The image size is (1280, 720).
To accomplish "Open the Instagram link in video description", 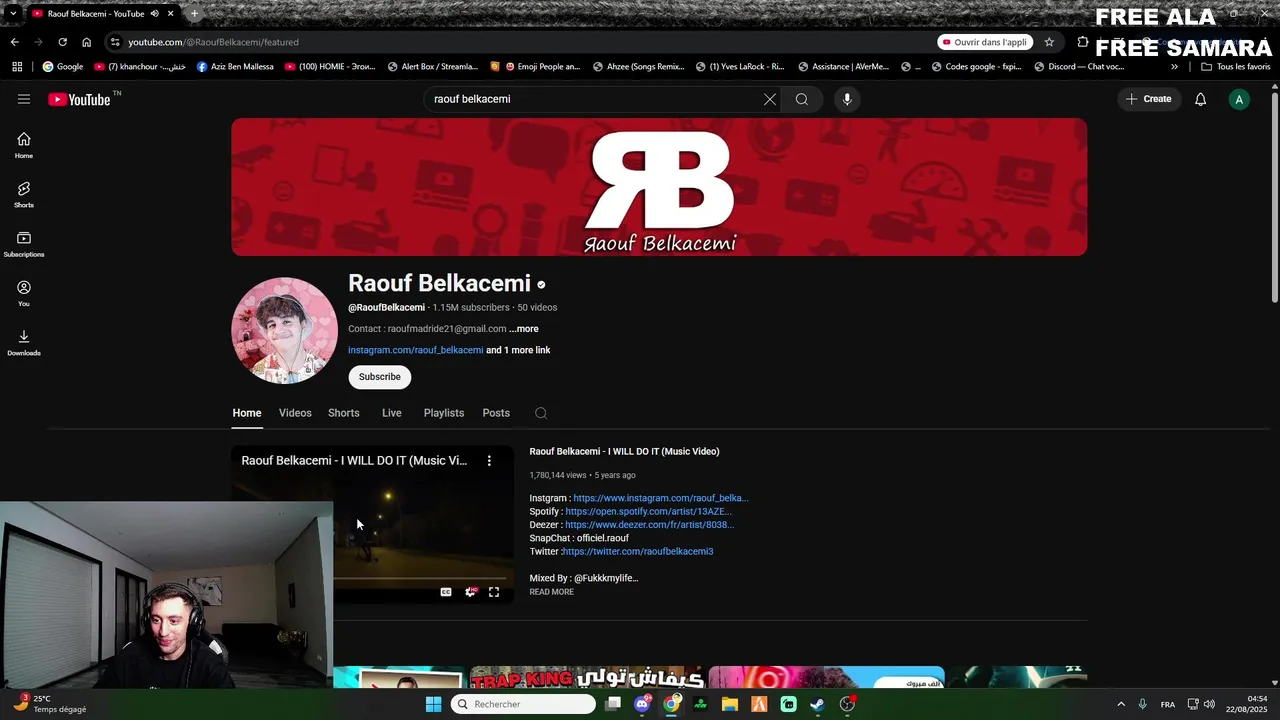I will tap(660, 498).
